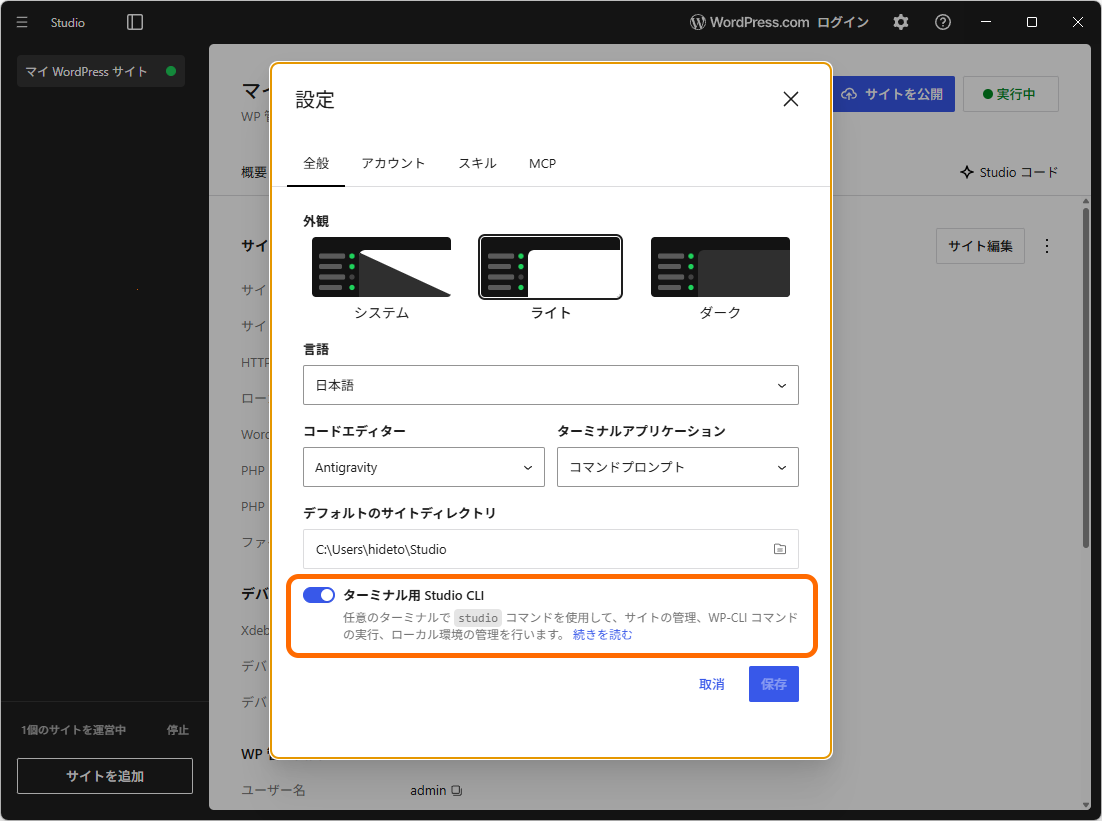Click the サイト編集 button
This screenshot has width=1102, height=821.
tap(980, 246)
